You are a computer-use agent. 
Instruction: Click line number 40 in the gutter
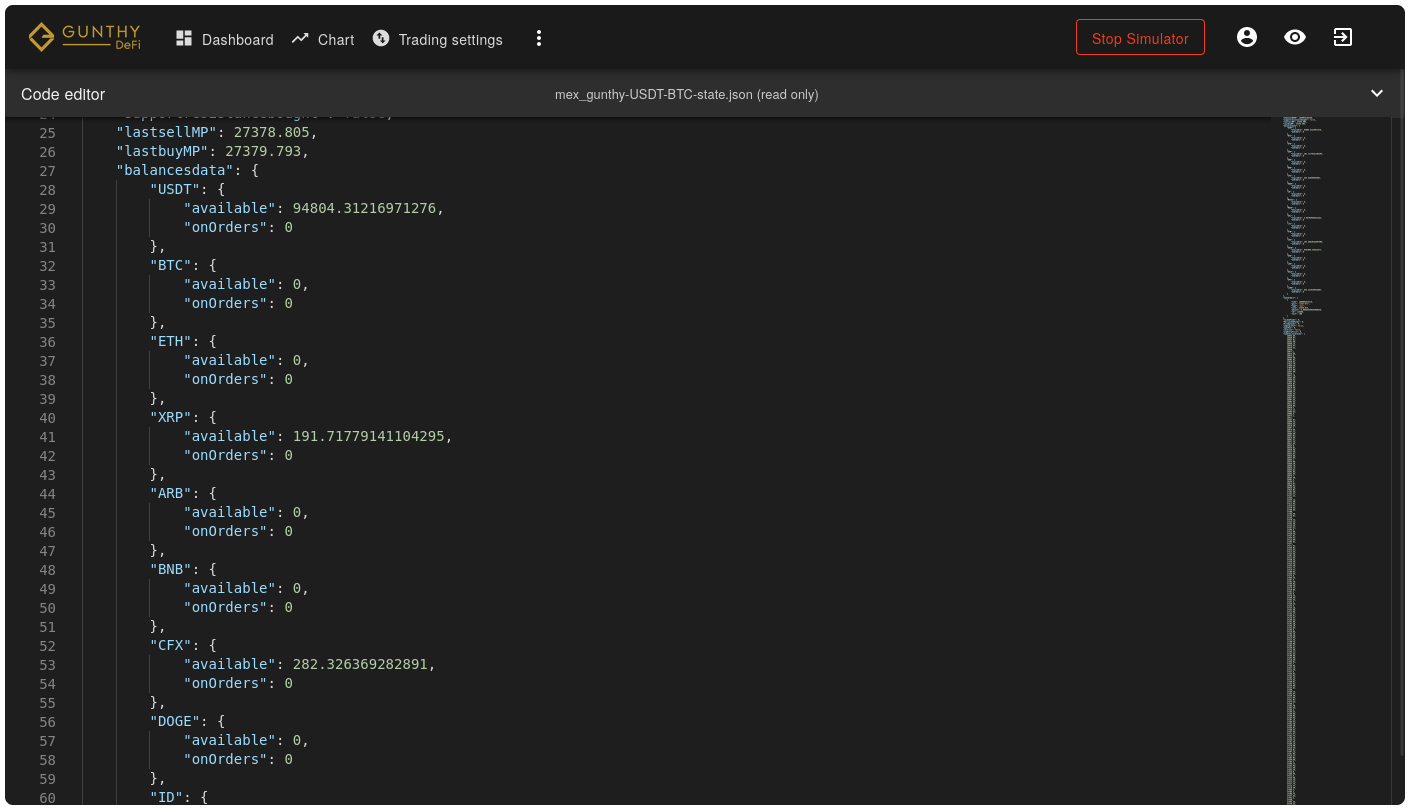pyautogui.click(x=47, y=418)
